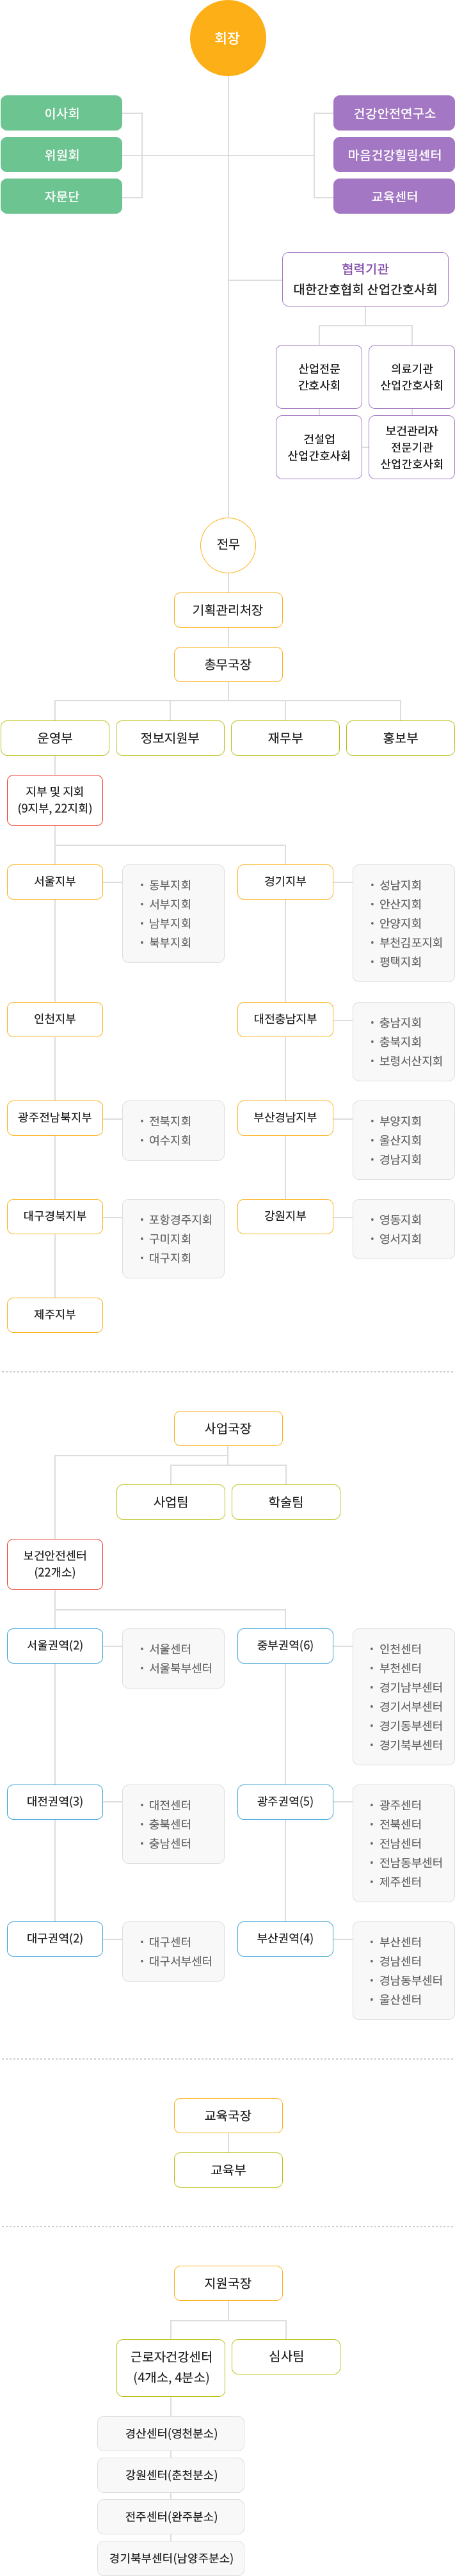Click the orange 회장 circle
455x2576 pixels.
[228, 38]
